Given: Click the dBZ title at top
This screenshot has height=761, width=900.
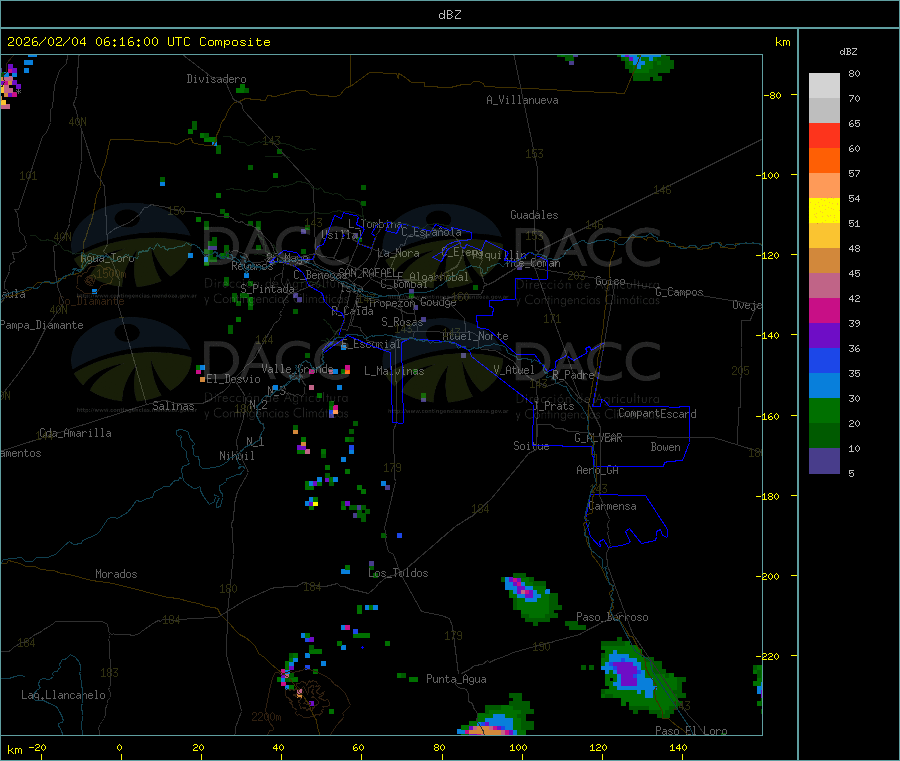Looking at the screenshot, I should 449,15.
